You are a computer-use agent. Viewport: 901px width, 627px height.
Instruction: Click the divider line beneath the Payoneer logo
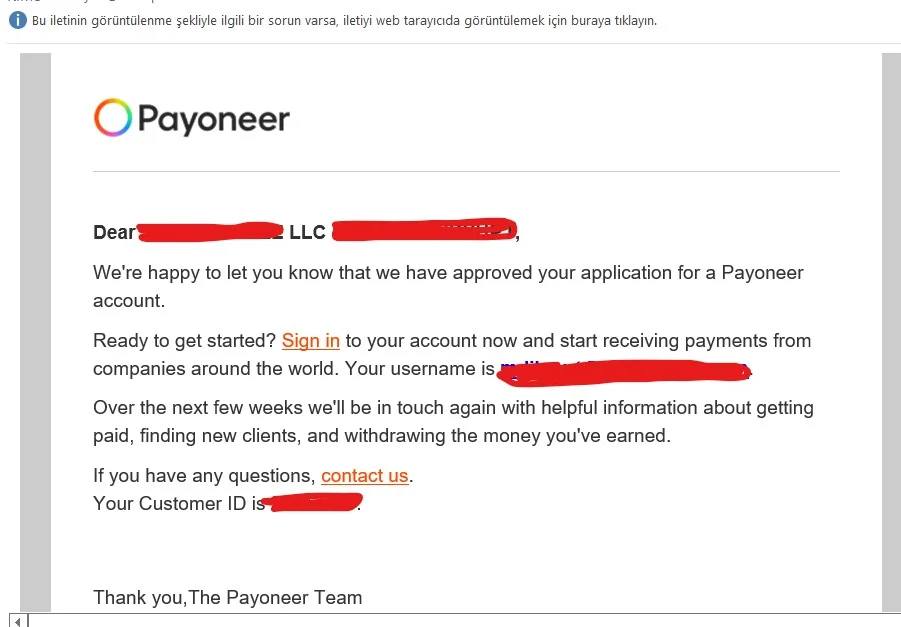pos(466,171)
